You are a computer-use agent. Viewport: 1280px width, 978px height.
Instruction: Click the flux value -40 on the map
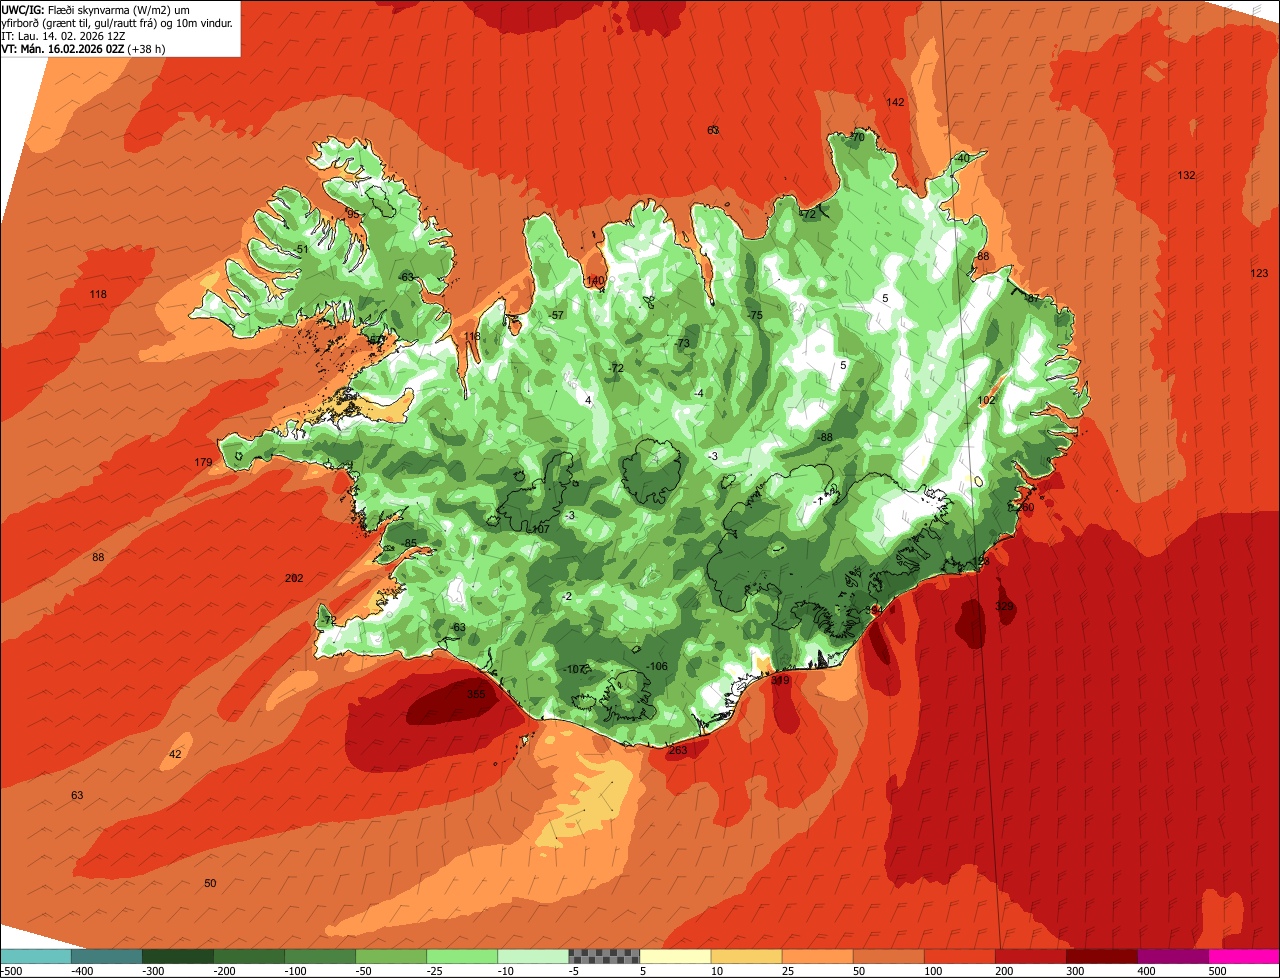pos(962,158)
